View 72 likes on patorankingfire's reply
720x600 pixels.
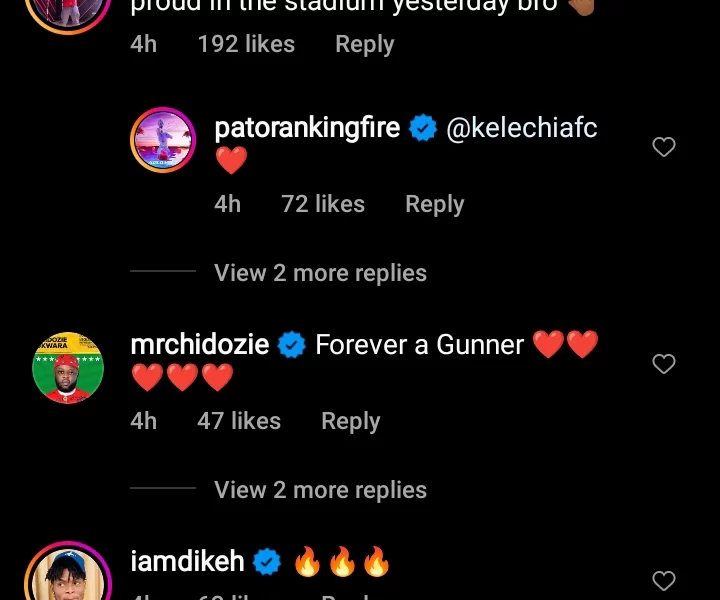pos(323,204)
